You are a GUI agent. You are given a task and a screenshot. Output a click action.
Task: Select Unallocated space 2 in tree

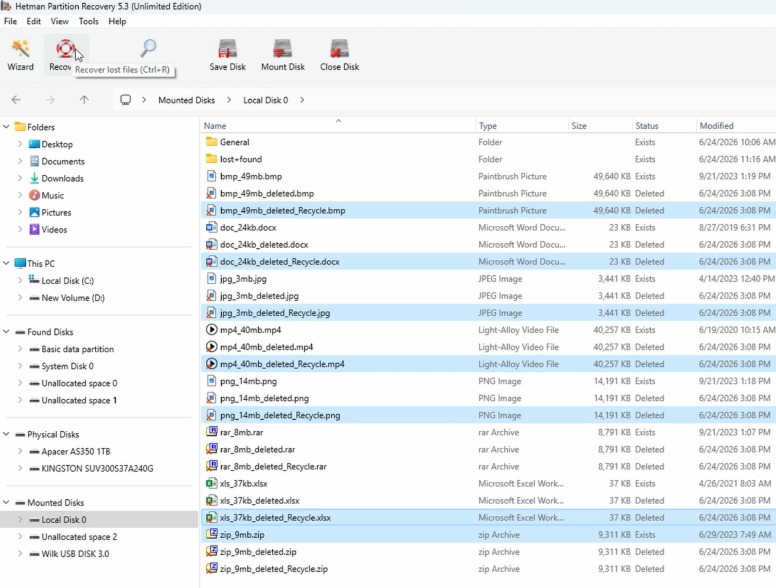(x=79, y=537)
